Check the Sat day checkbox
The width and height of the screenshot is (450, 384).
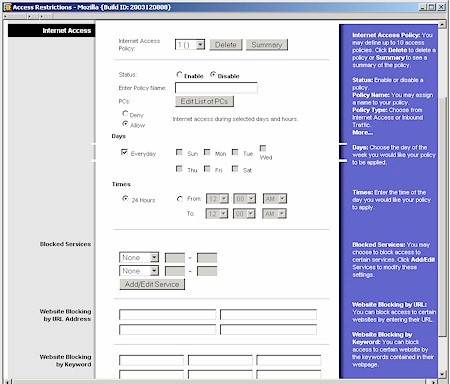tap(235, 169)
